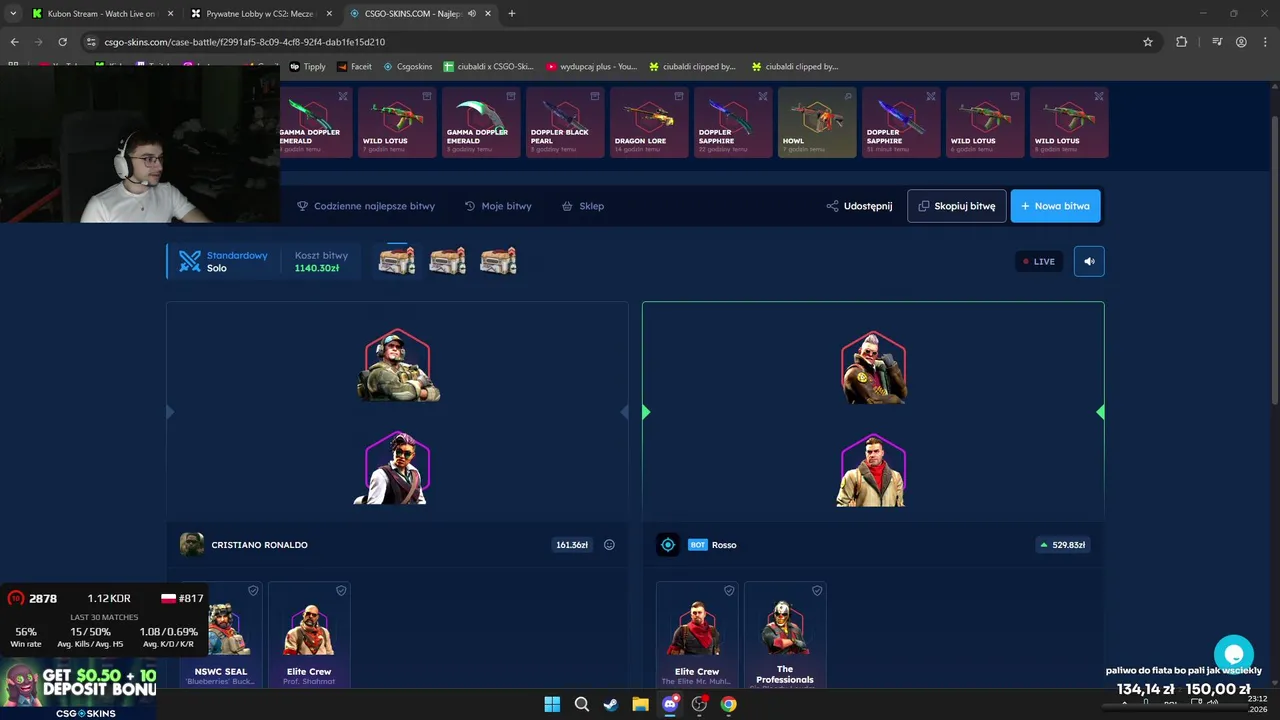Copy the battle with Skopiuj bitwę
Image resolution: width=1280 pixels, height=720 pixels.
(x=956, y=206)
